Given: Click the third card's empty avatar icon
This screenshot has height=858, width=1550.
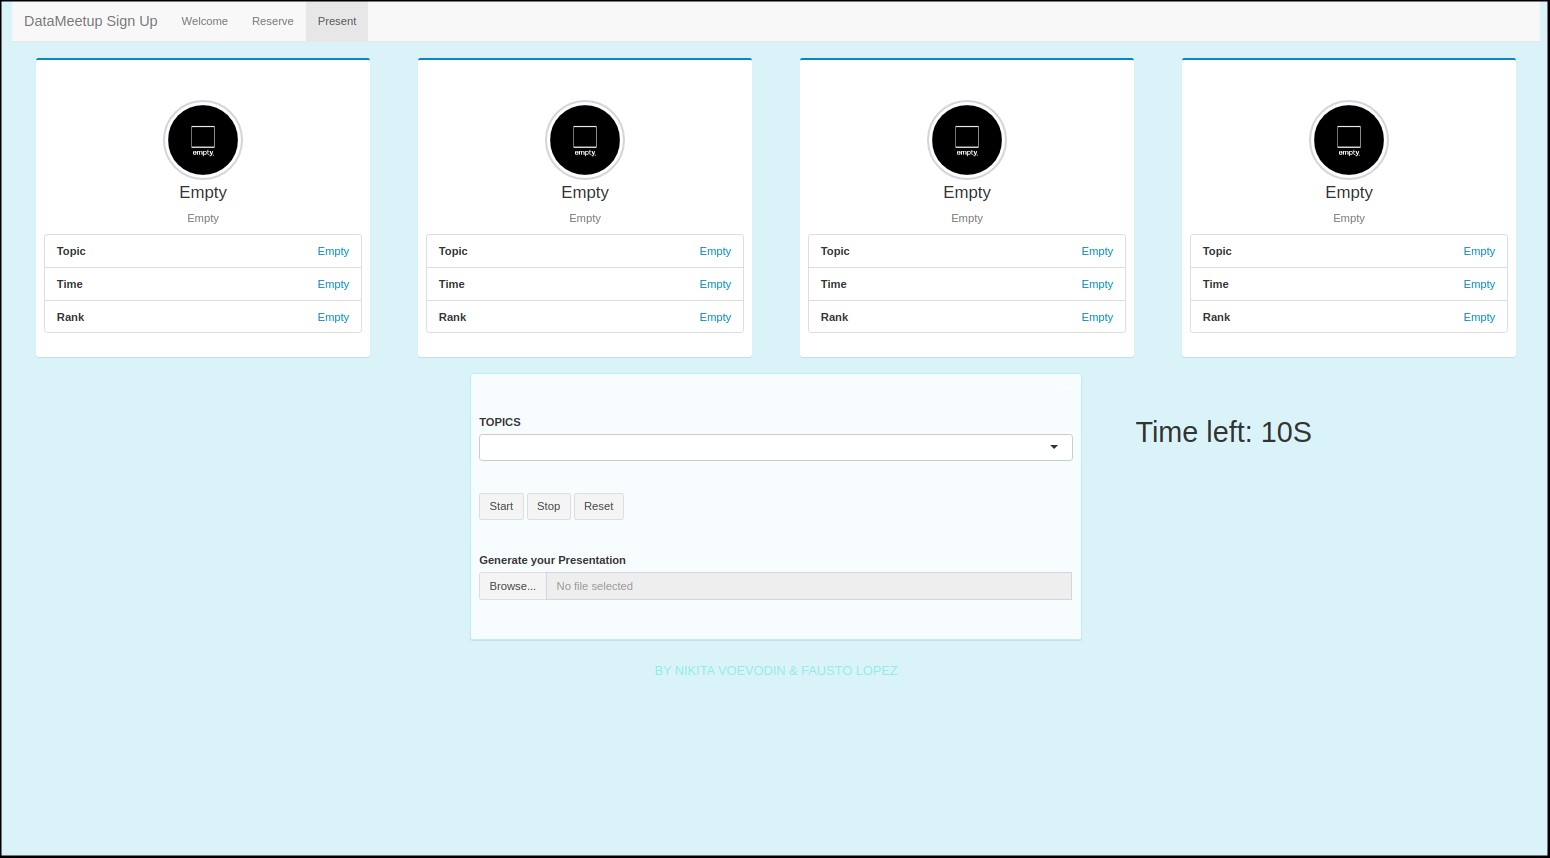Looking at the screenshot, I should coord(967,140).
